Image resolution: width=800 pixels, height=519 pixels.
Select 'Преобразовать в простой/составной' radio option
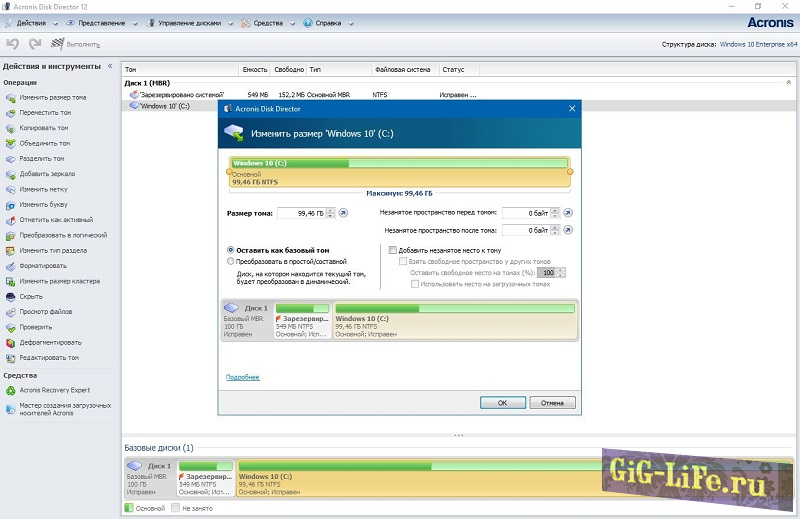(231, 261)
